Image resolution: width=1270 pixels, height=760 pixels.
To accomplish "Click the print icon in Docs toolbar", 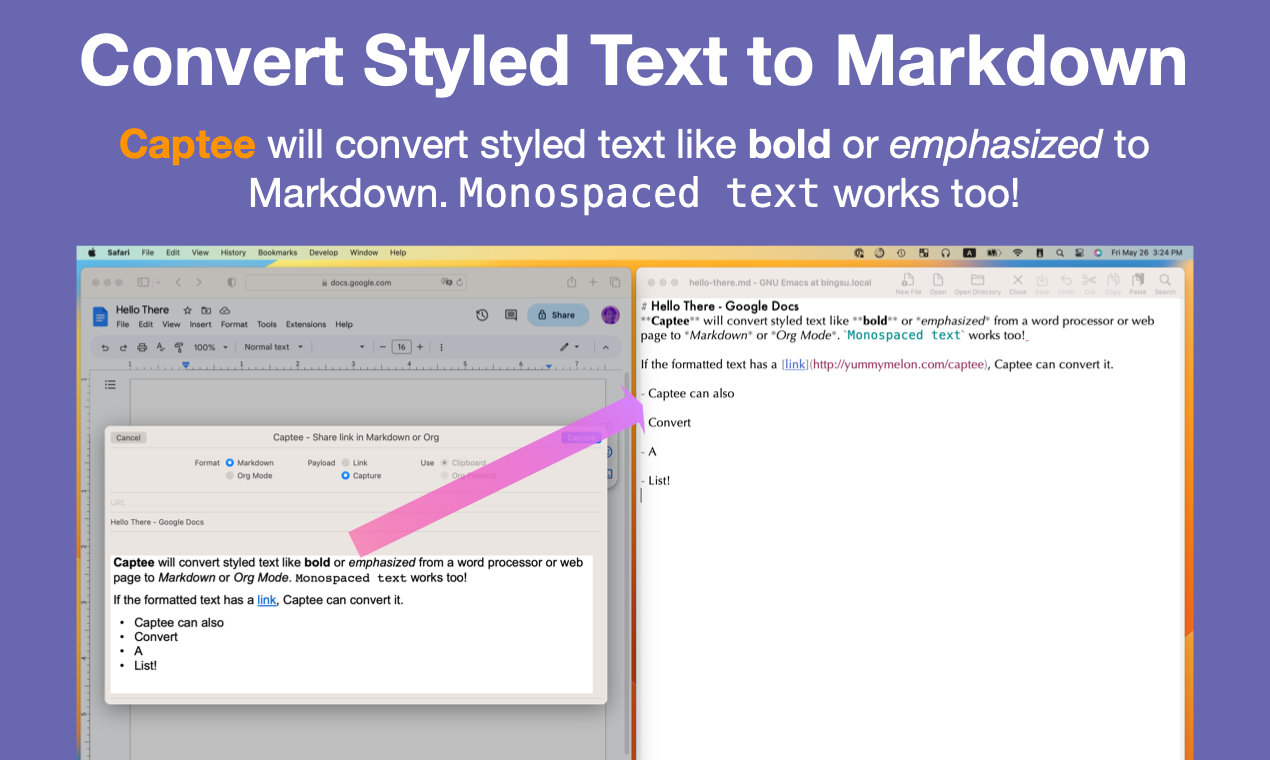I will [x=142, y=347].
